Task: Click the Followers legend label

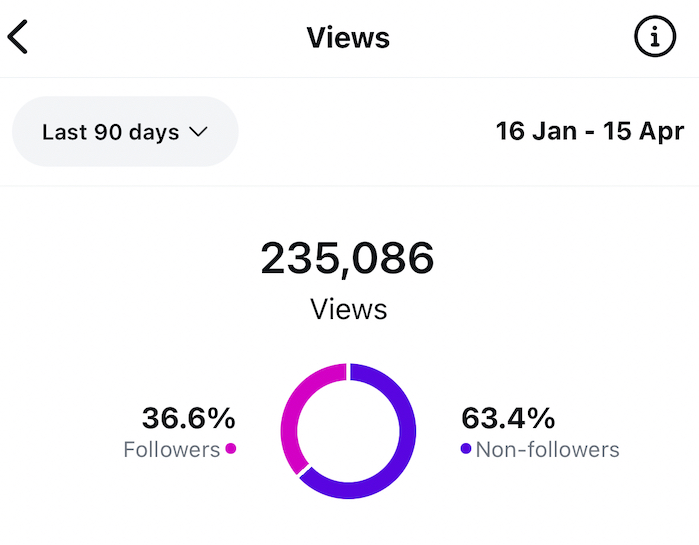Action: [171, 449]
